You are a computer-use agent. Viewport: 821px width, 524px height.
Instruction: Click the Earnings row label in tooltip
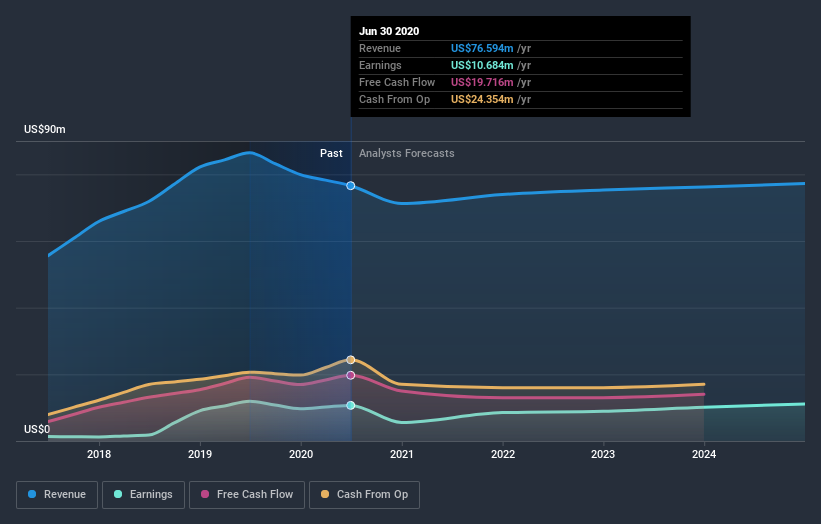coord(380,65)
